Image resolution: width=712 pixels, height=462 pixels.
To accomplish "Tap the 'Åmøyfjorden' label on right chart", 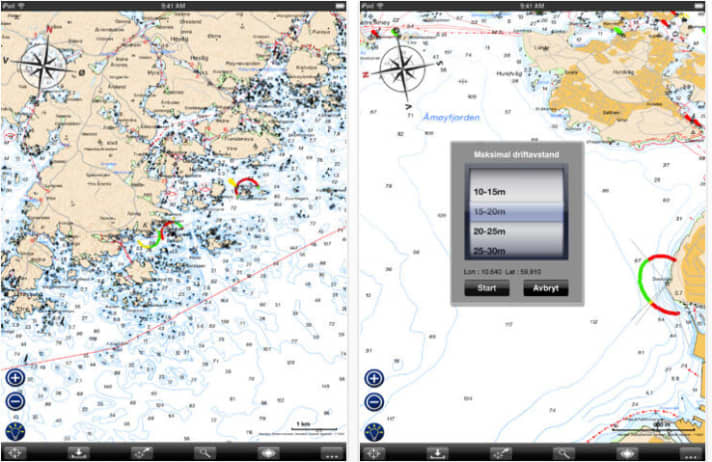I will [x=451, y=117].
